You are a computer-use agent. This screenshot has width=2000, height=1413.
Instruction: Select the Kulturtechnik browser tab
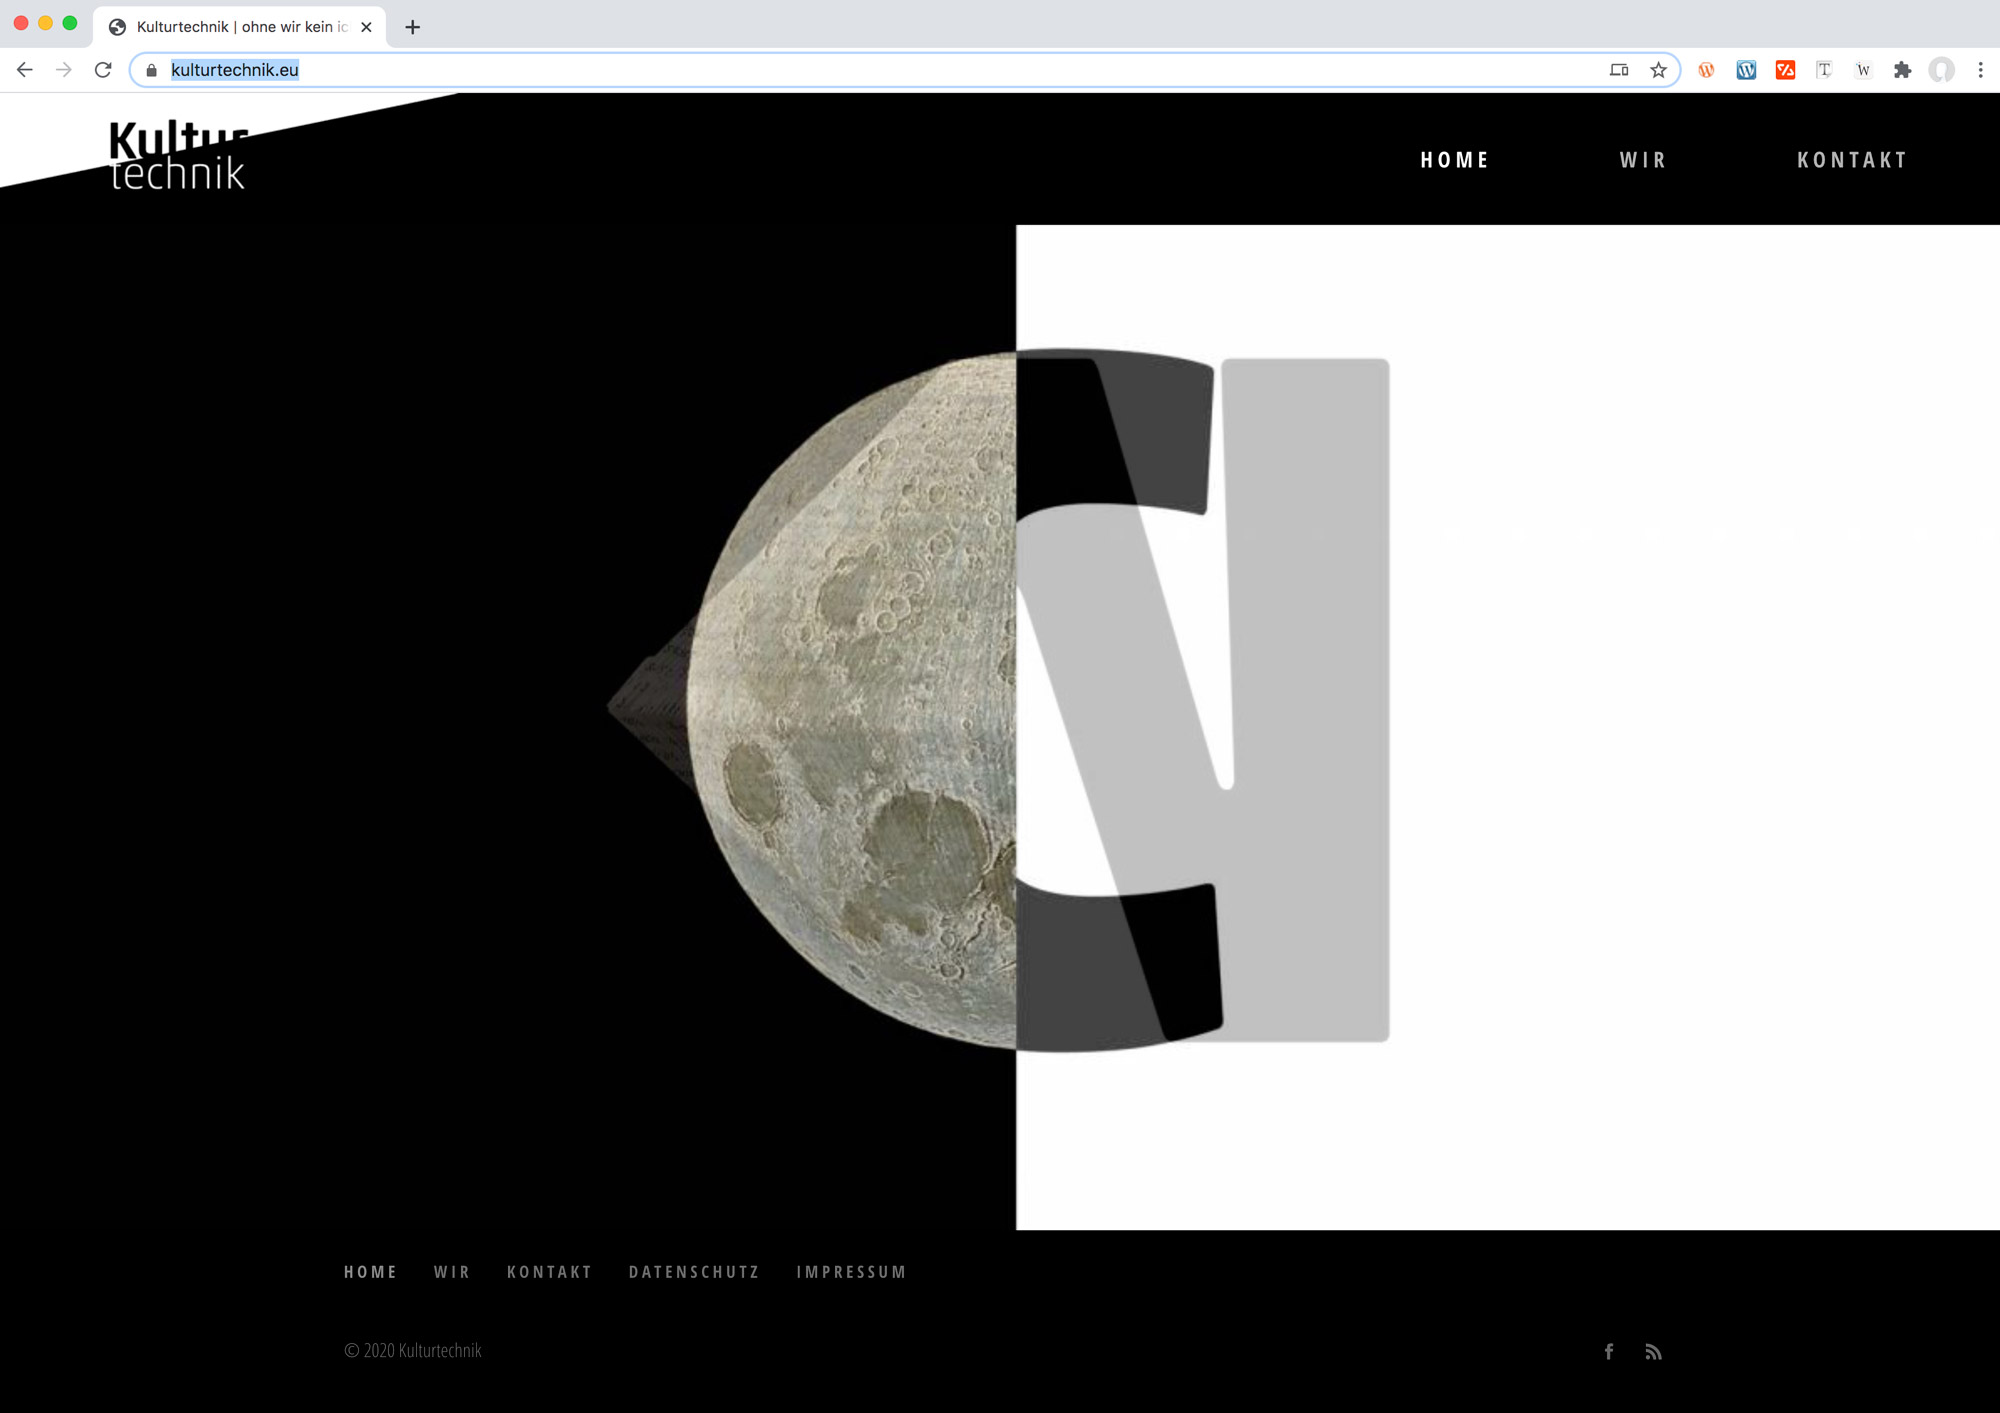240,27
